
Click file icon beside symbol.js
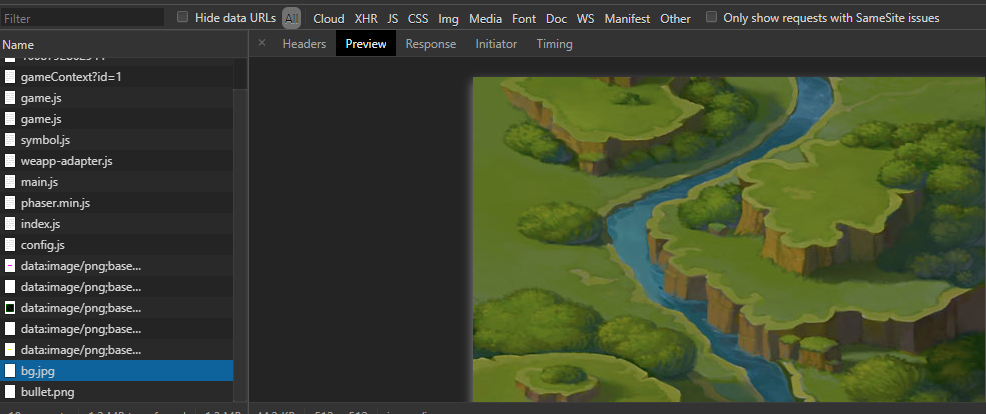(x=9, y=140)
